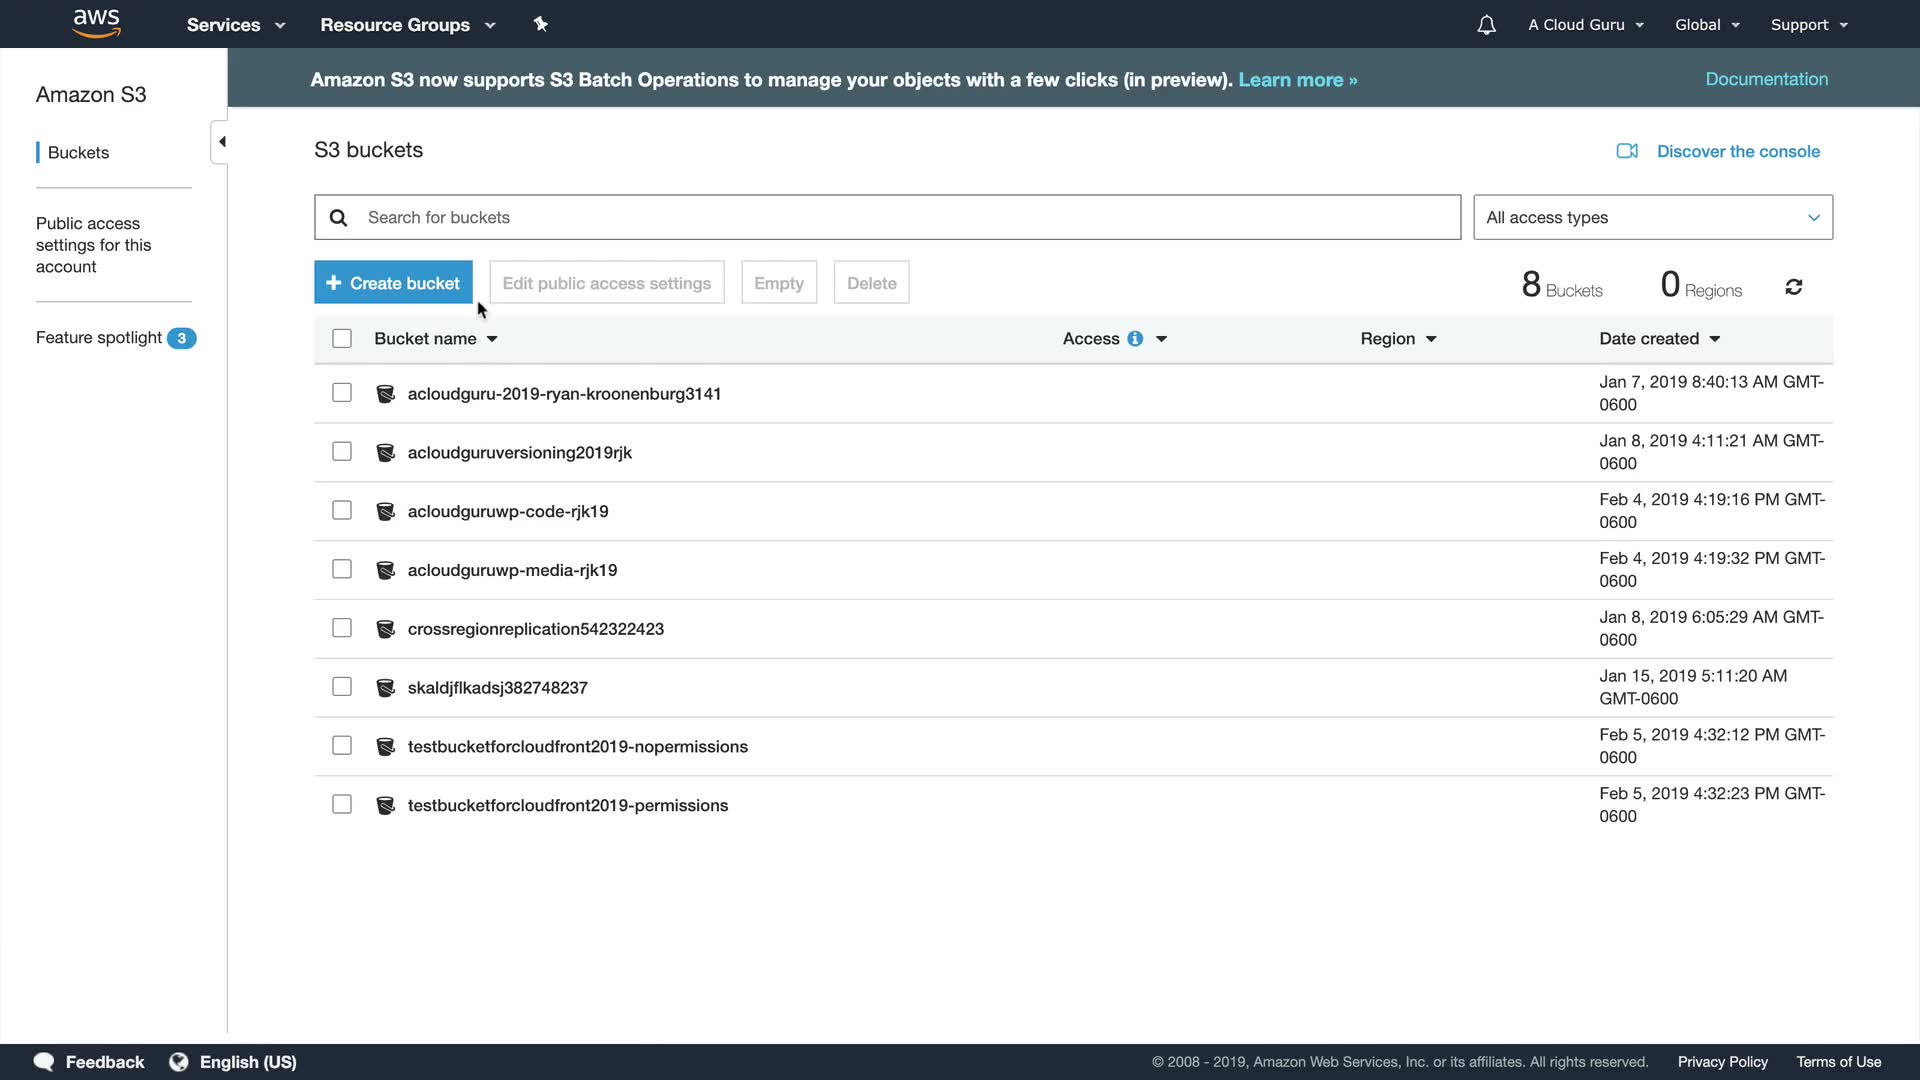Check the select all buckets checkbox
Viewport: 1920px width, 1080px height.
[x=342, y=339]
